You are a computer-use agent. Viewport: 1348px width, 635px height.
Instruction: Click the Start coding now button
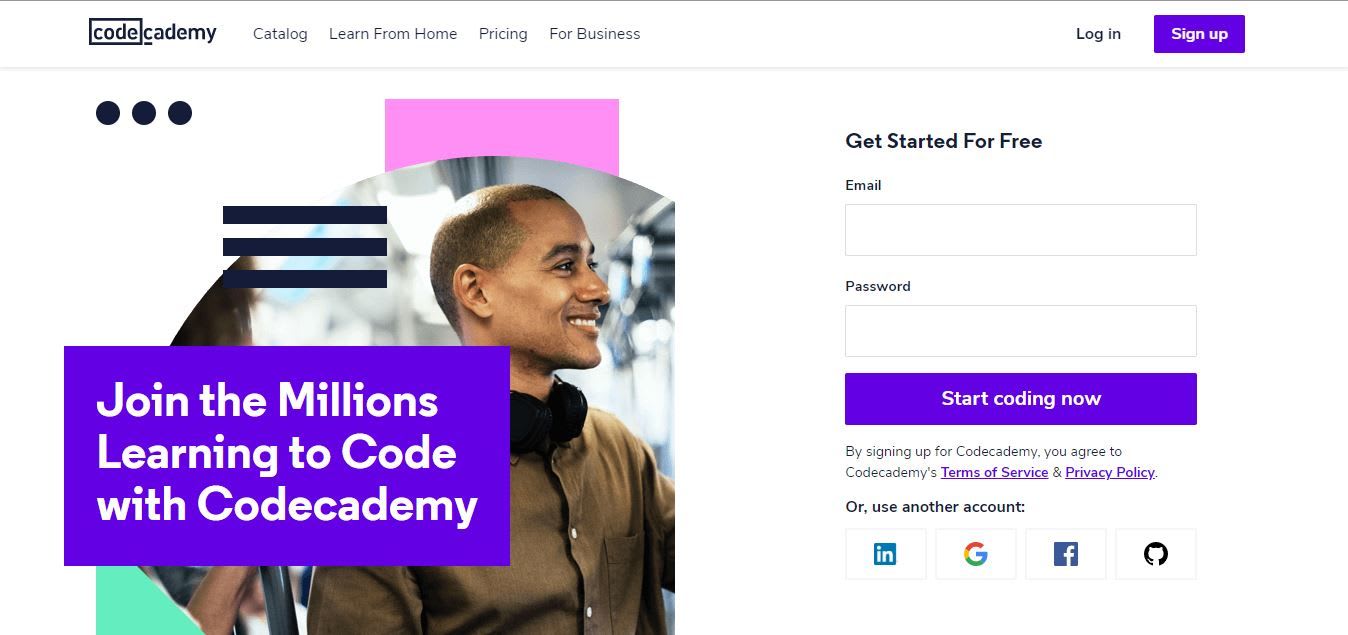[x=1020, y=399]
